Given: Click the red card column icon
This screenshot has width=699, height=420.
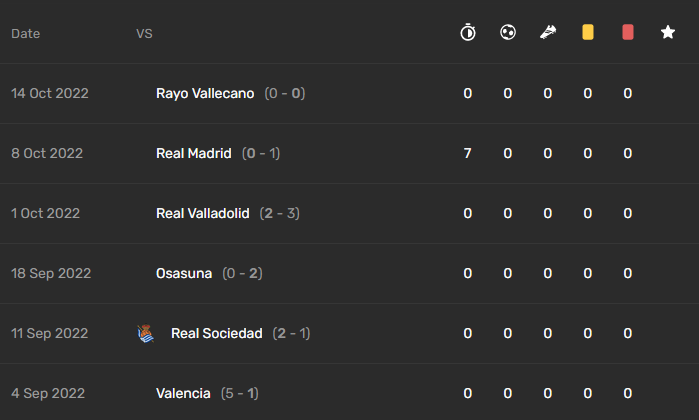Looking at the screenshot, I should [x=628, y=32].
